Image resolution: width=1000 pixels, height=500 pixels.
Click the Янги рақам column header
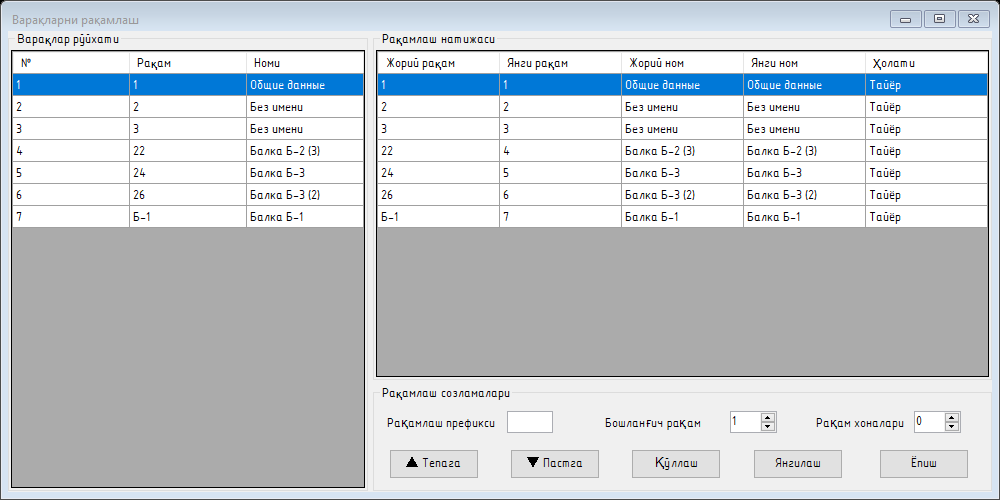click(561, 63)
